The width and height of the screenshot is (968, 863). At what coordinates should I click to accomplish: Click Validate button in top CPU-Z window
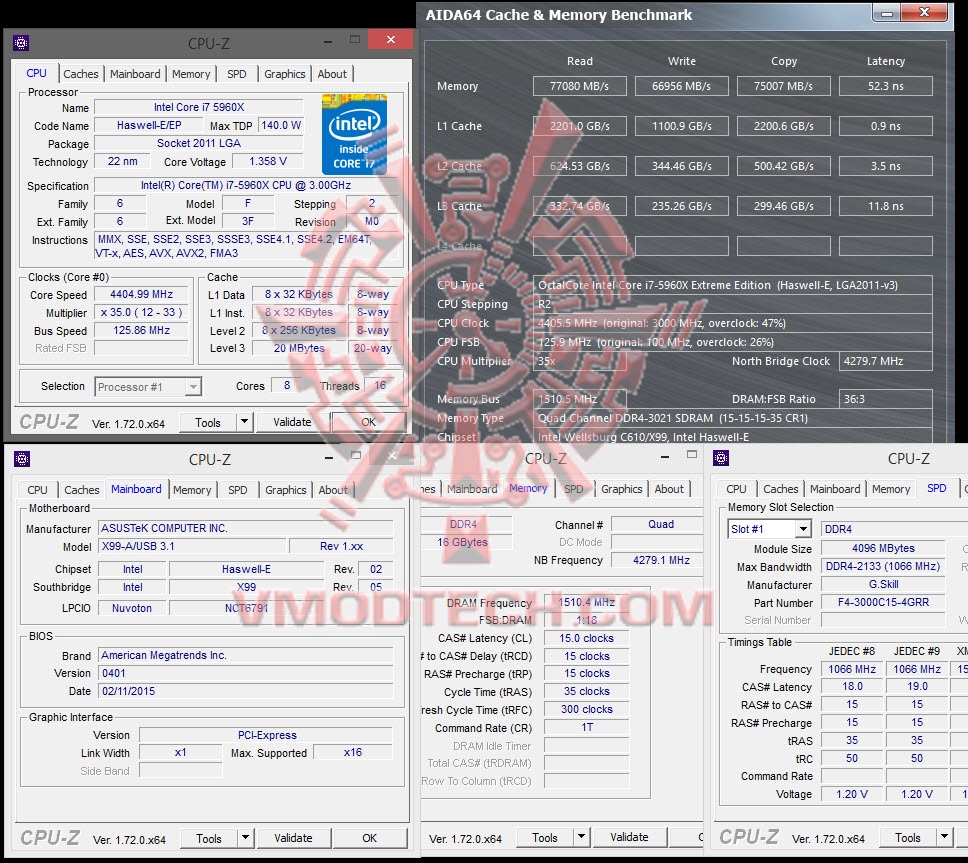(x=292, y=422)
